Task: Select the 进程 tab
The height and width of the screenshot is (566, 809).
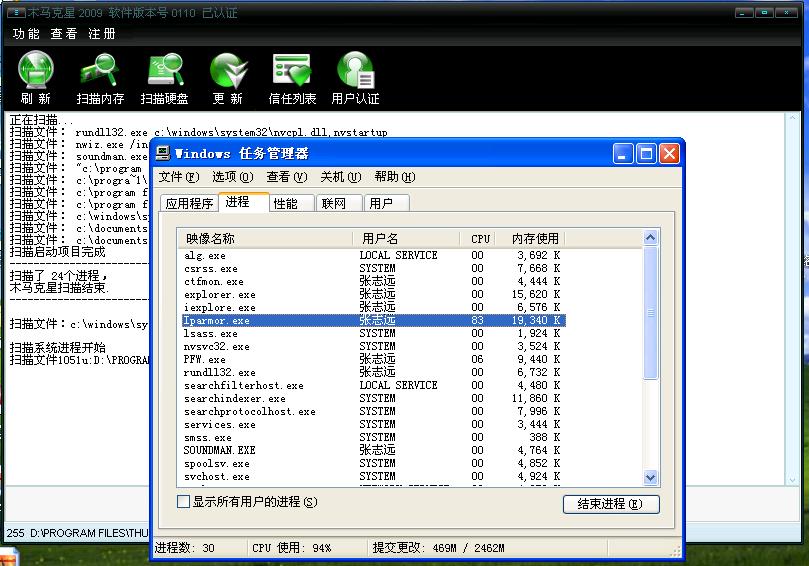Action: point(244,202)
